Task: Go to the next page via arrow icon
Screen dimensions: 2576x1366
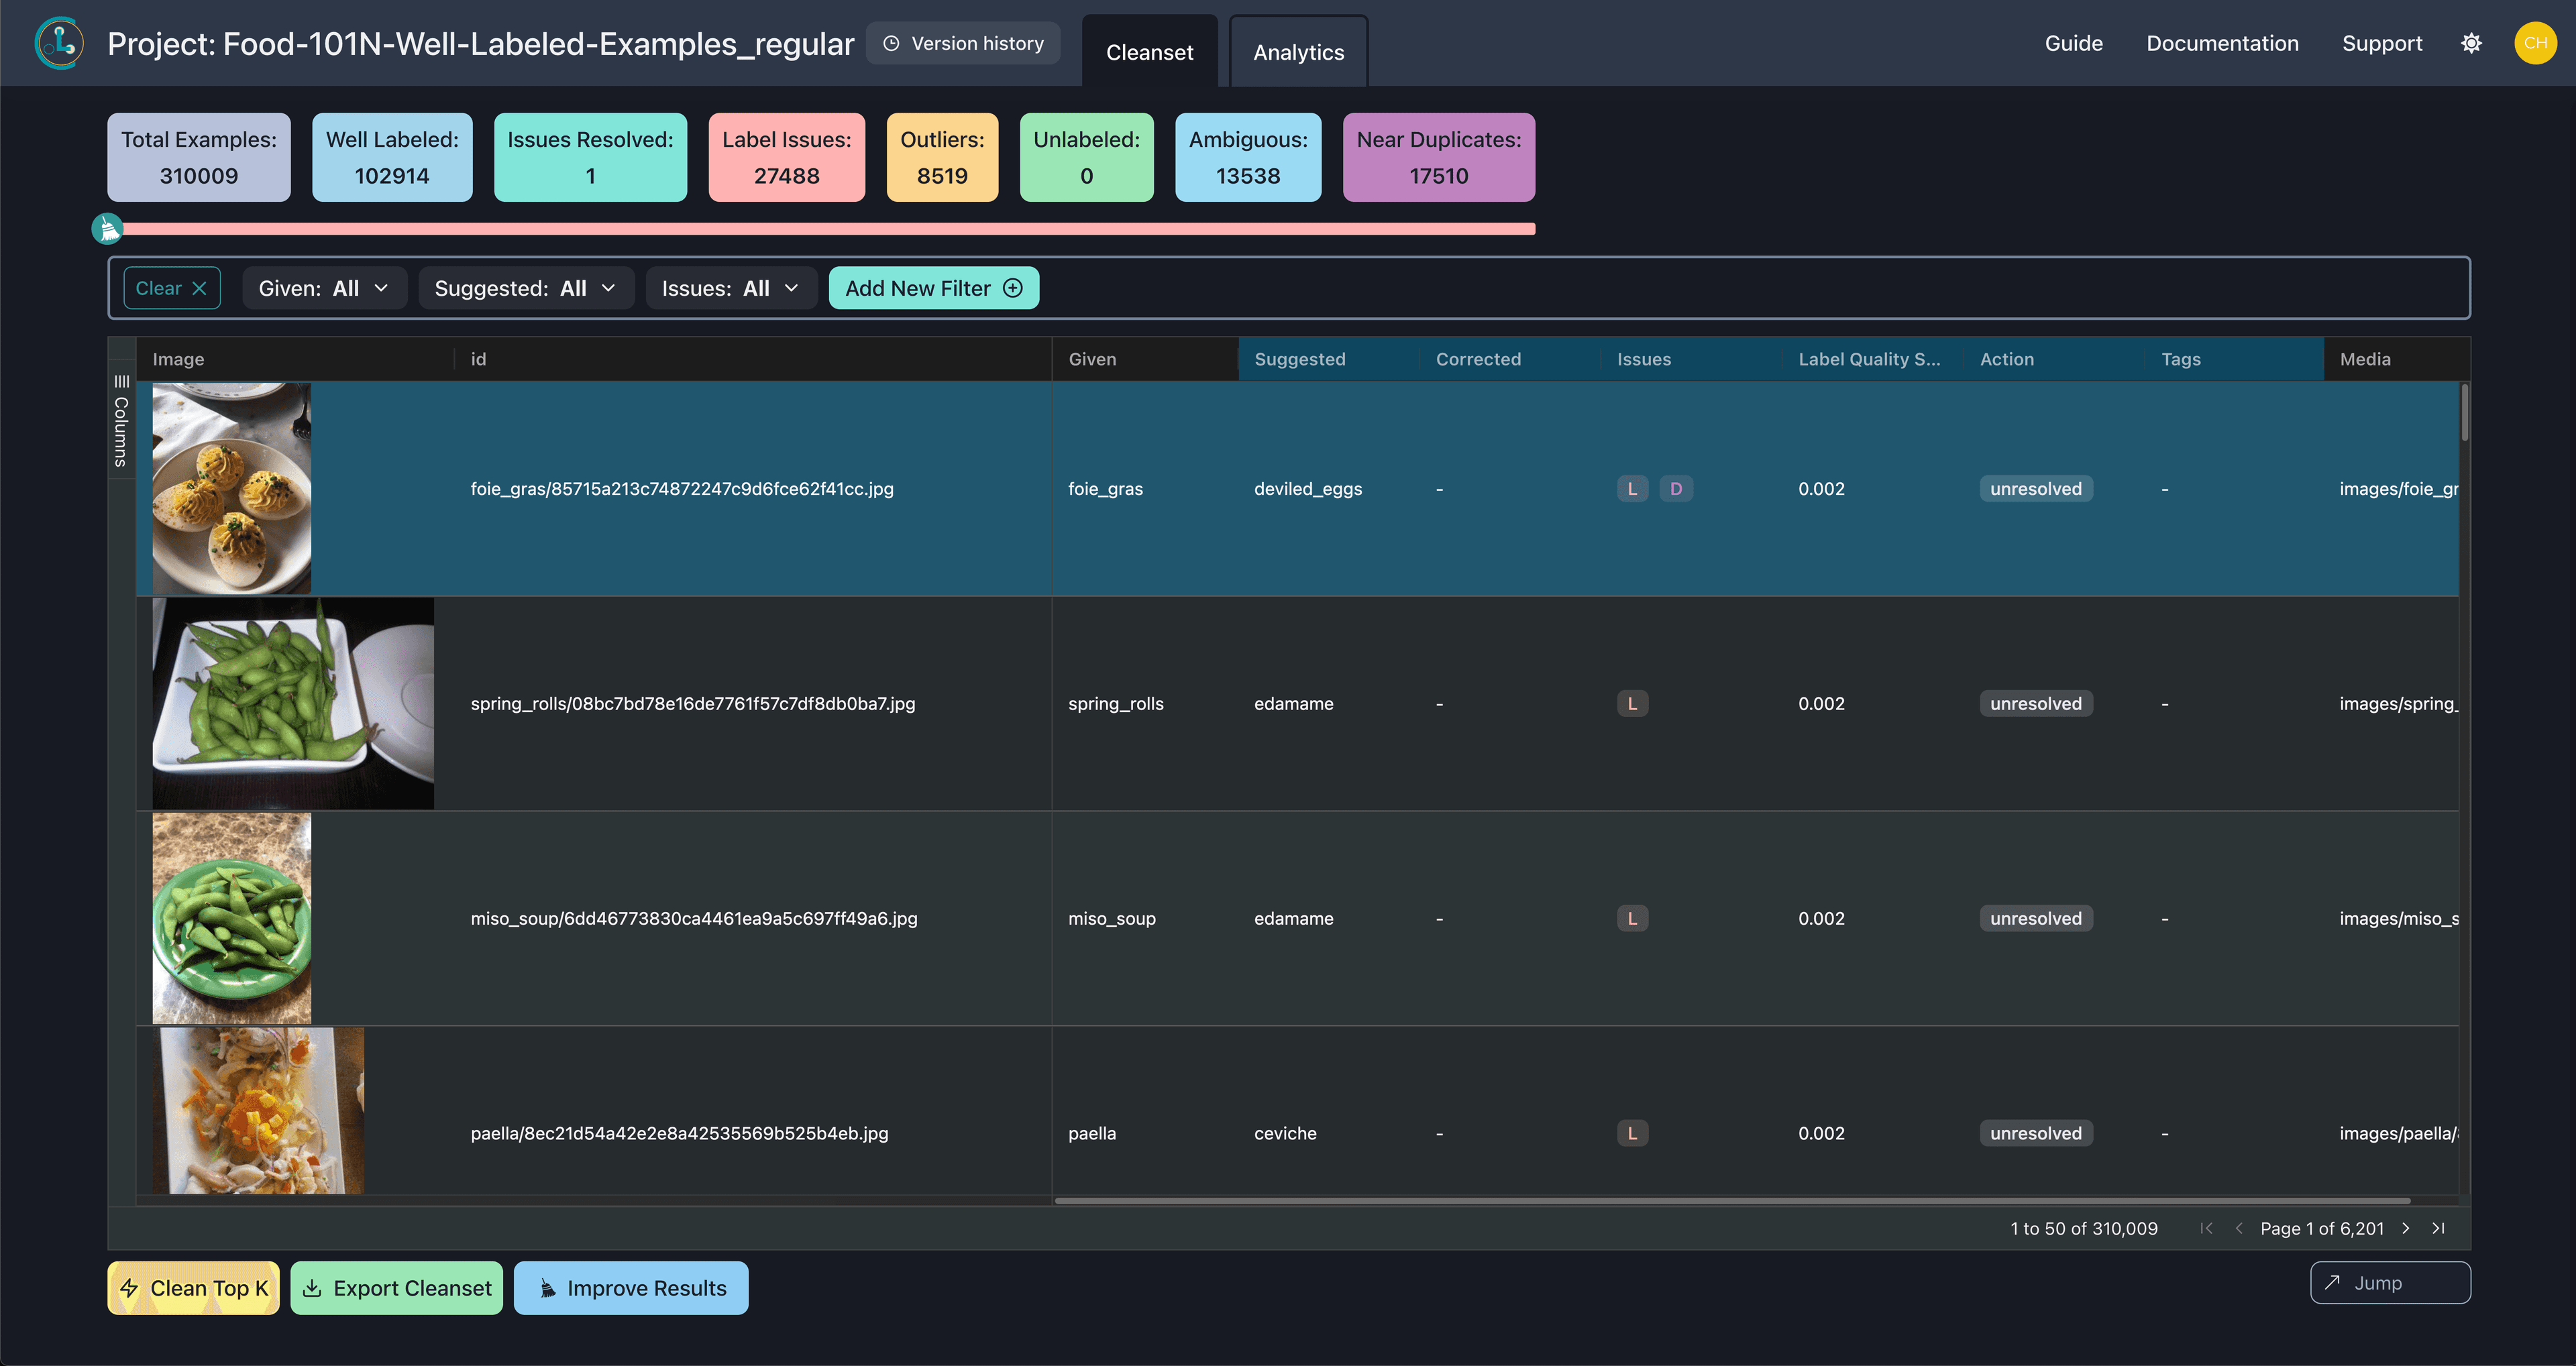Action: [2406, 1228]
